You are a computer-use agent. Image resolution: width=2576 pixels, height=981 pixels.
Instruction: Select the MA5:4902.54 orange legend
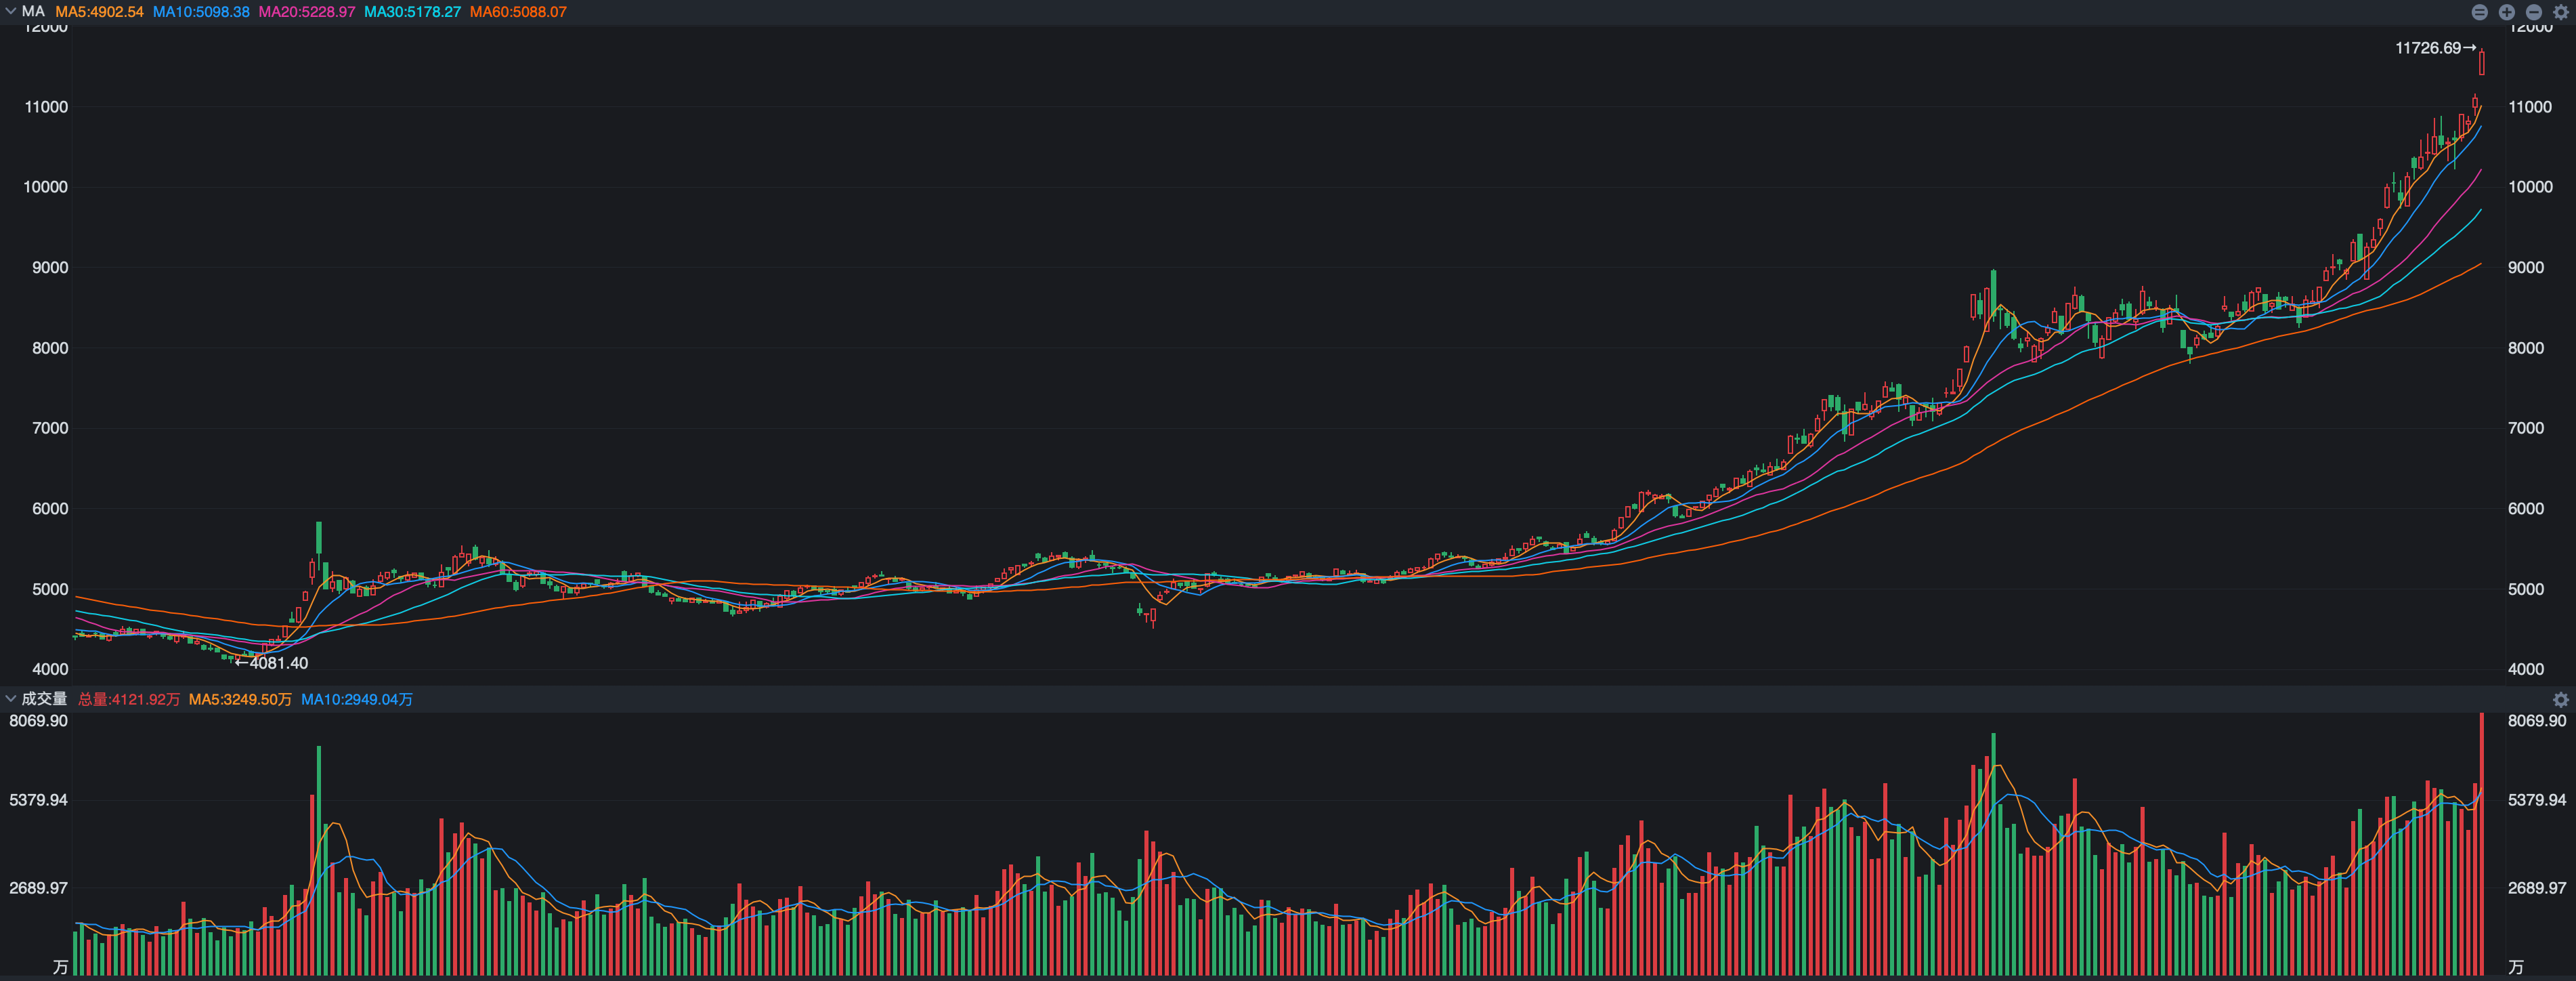click(99, 12)
